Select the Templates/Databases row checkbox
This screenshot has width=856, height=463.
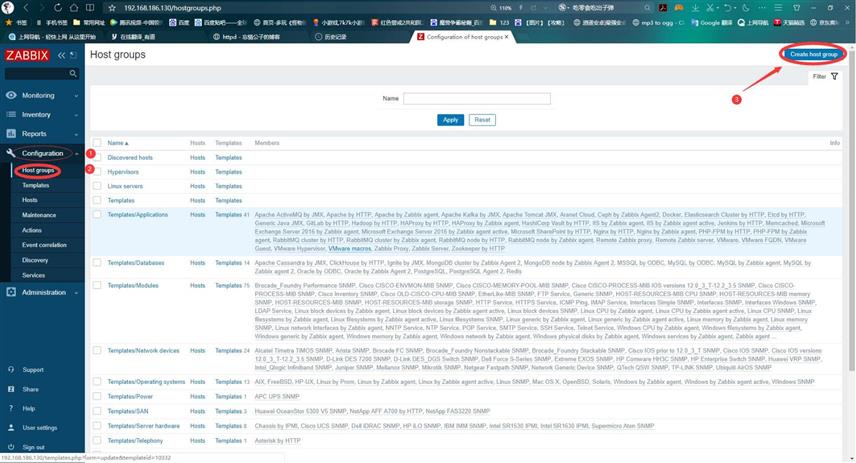(97, 263)
